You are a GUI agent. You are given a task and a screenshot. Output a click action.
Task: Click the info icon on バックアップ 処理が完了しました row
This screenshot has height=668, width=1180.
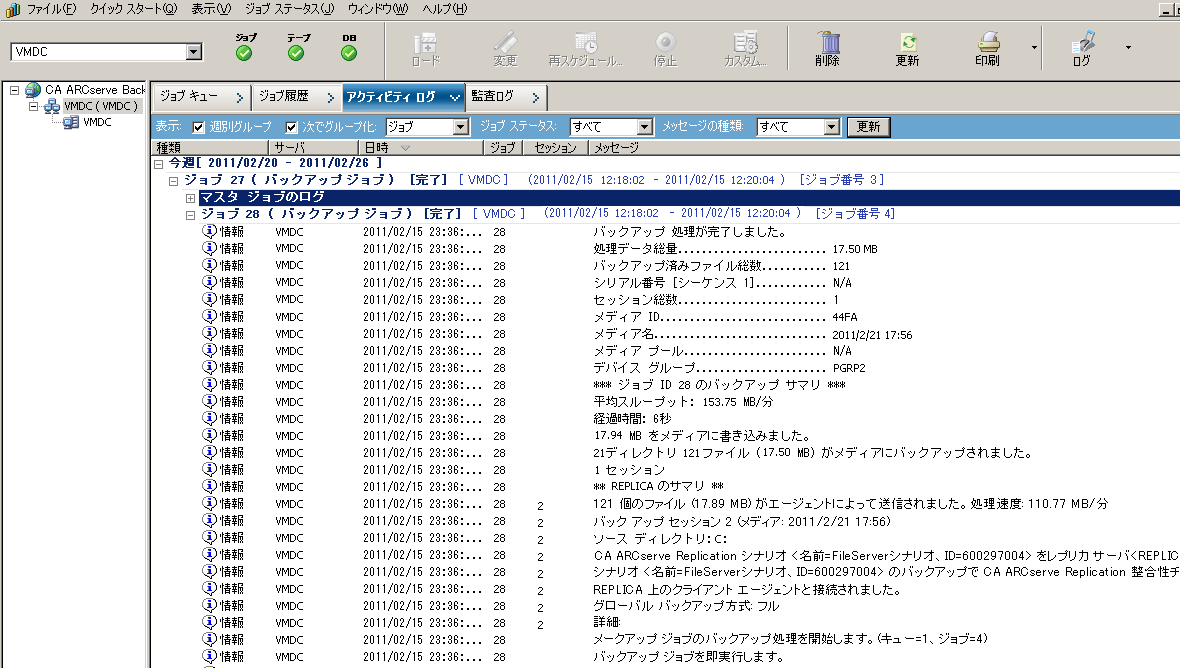click(x=210, y=231)
